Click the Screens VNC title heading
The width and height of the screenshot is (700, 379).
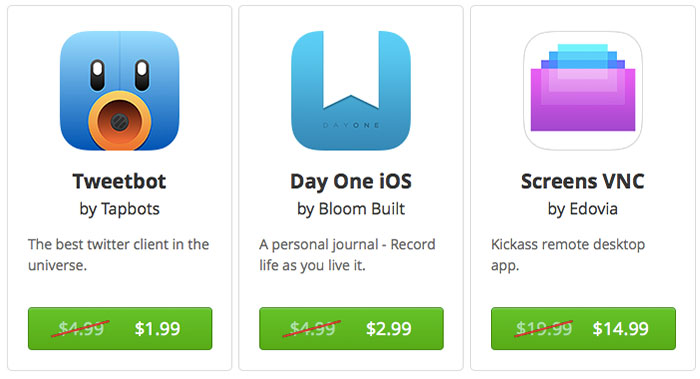pyautogui.click(x=583, y=181)
